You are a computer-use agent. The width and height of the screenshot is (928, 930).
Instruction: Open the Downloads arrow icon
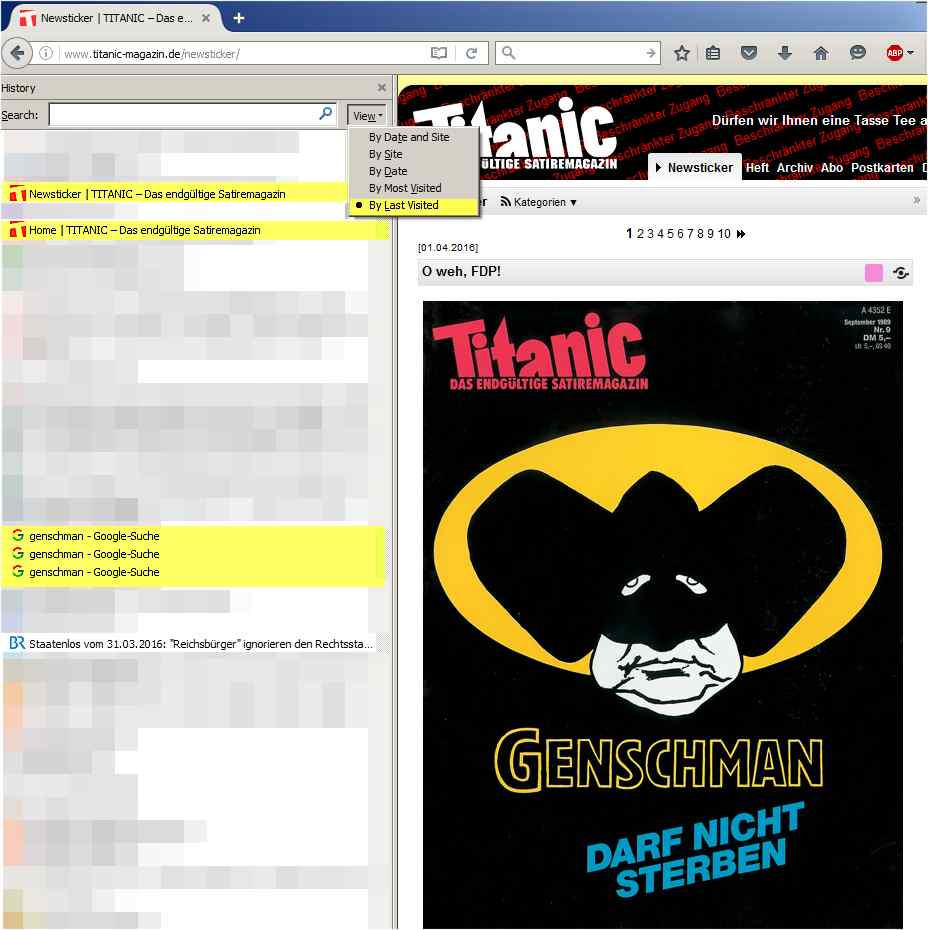coord(785,53)
